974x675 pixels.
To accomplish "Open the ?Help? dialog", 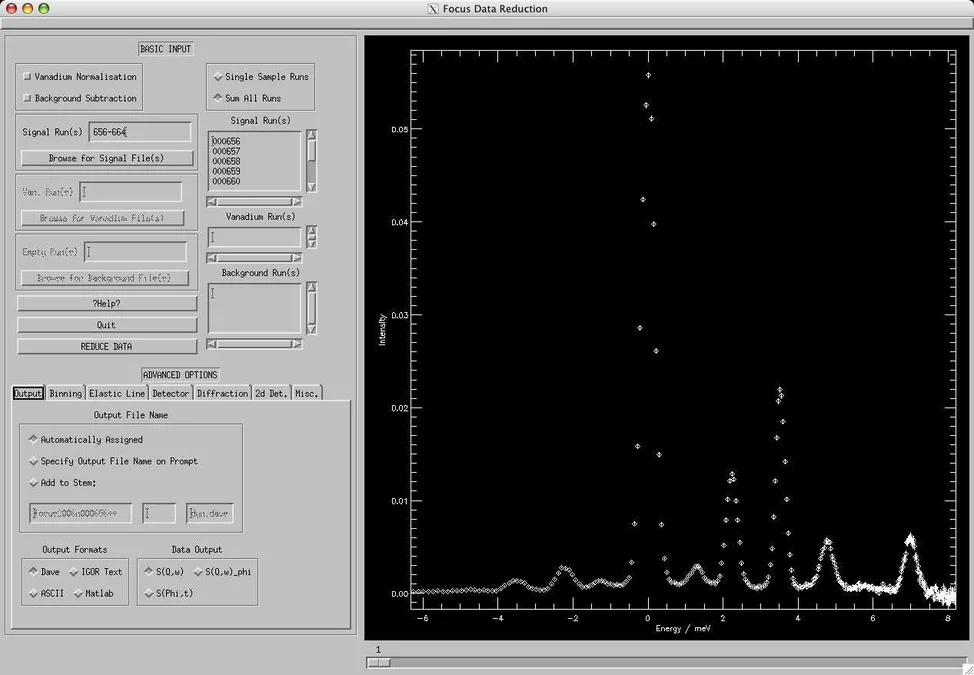I will (x=106, y=302).
